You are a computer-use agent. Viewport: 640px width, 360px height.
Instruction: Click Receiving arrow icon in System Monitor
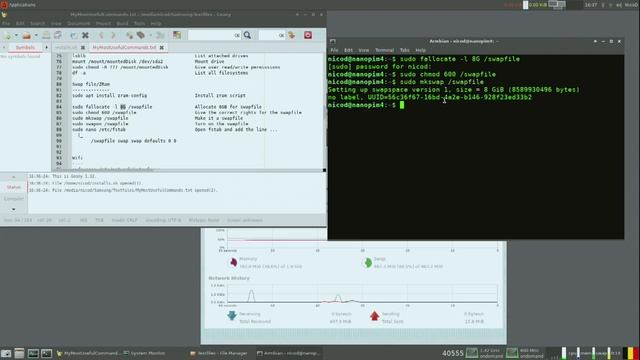pyautogui.click(x=232, y=316)
